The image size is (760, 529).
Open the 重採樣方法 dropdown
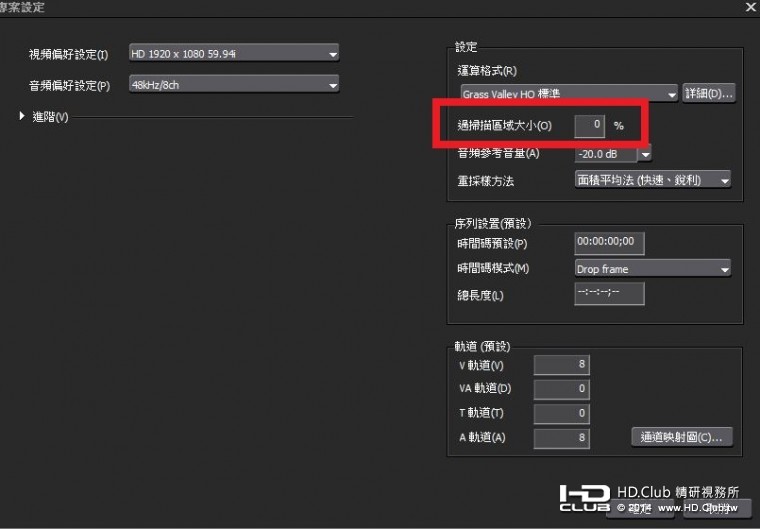coord(653,180)
